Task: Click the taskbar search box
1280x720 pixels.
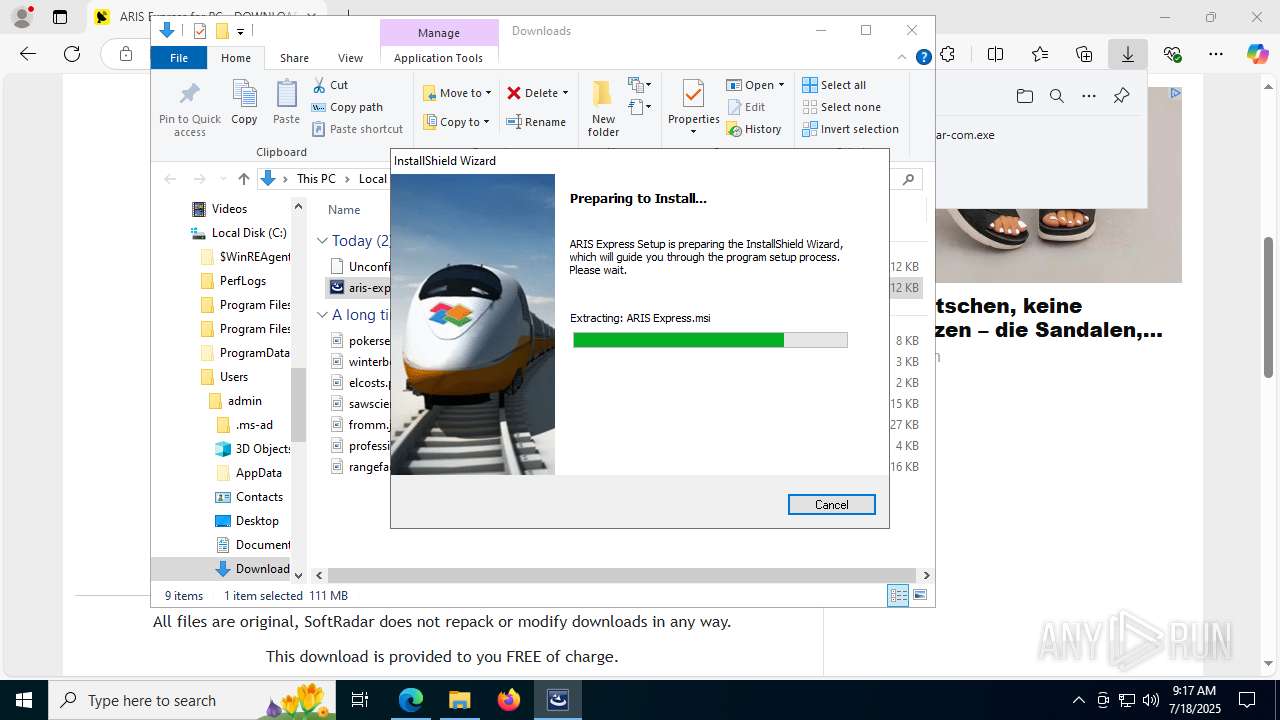Action: point(193,700)
